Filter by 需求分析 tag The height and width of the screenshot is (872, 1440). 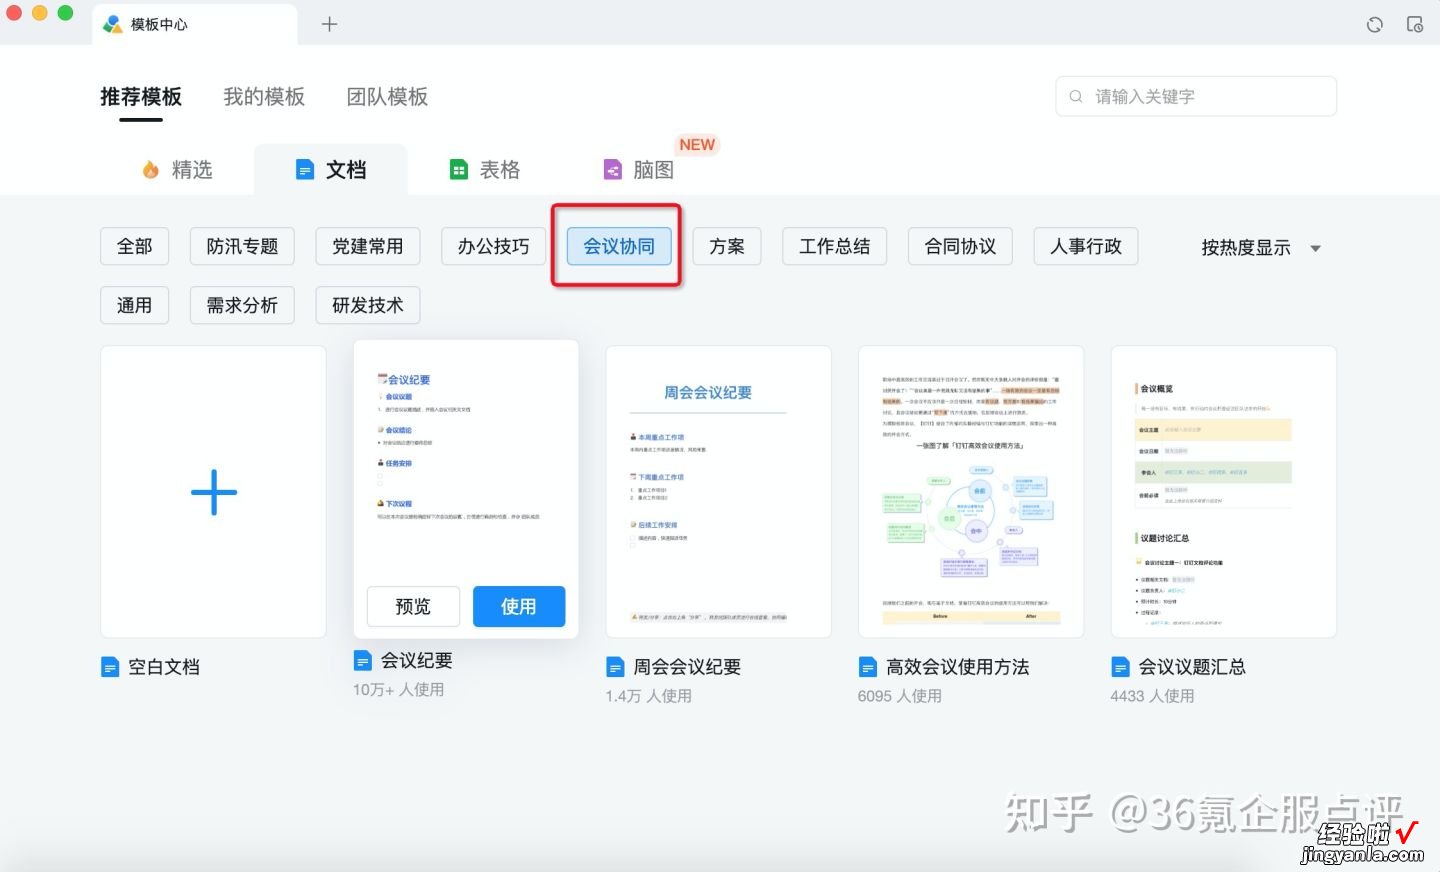242,305
